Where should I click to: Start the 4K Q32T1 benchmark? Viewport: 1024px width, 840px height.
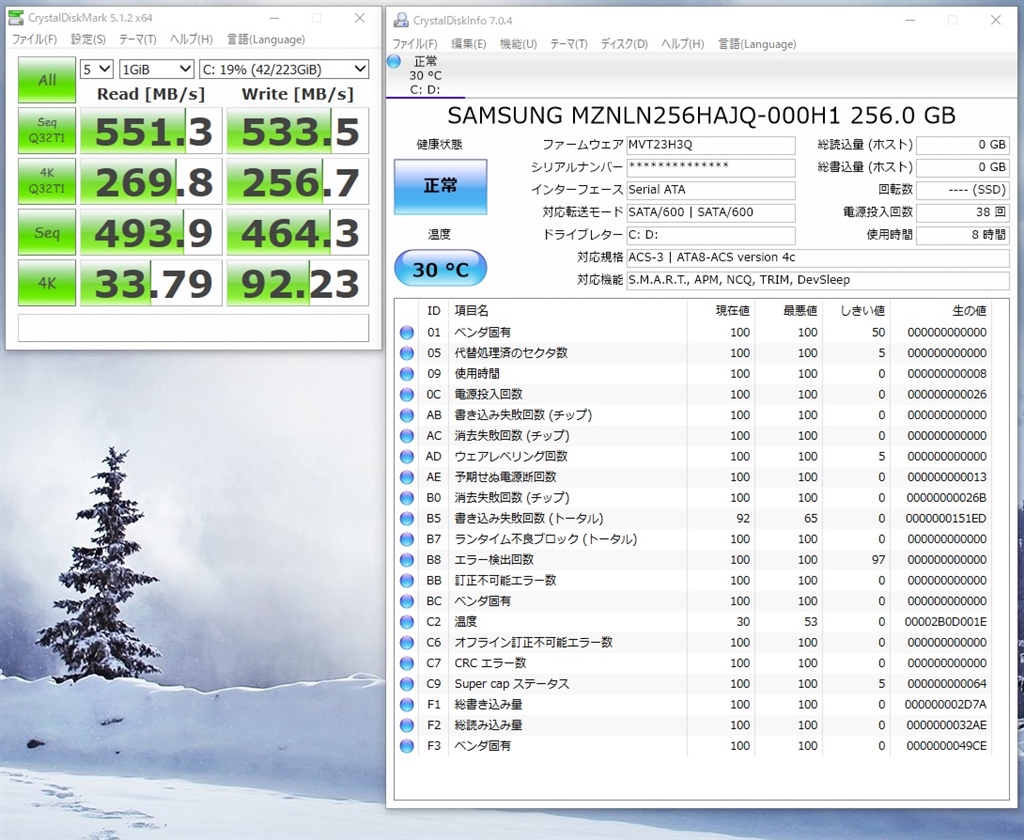coord(47,181)
